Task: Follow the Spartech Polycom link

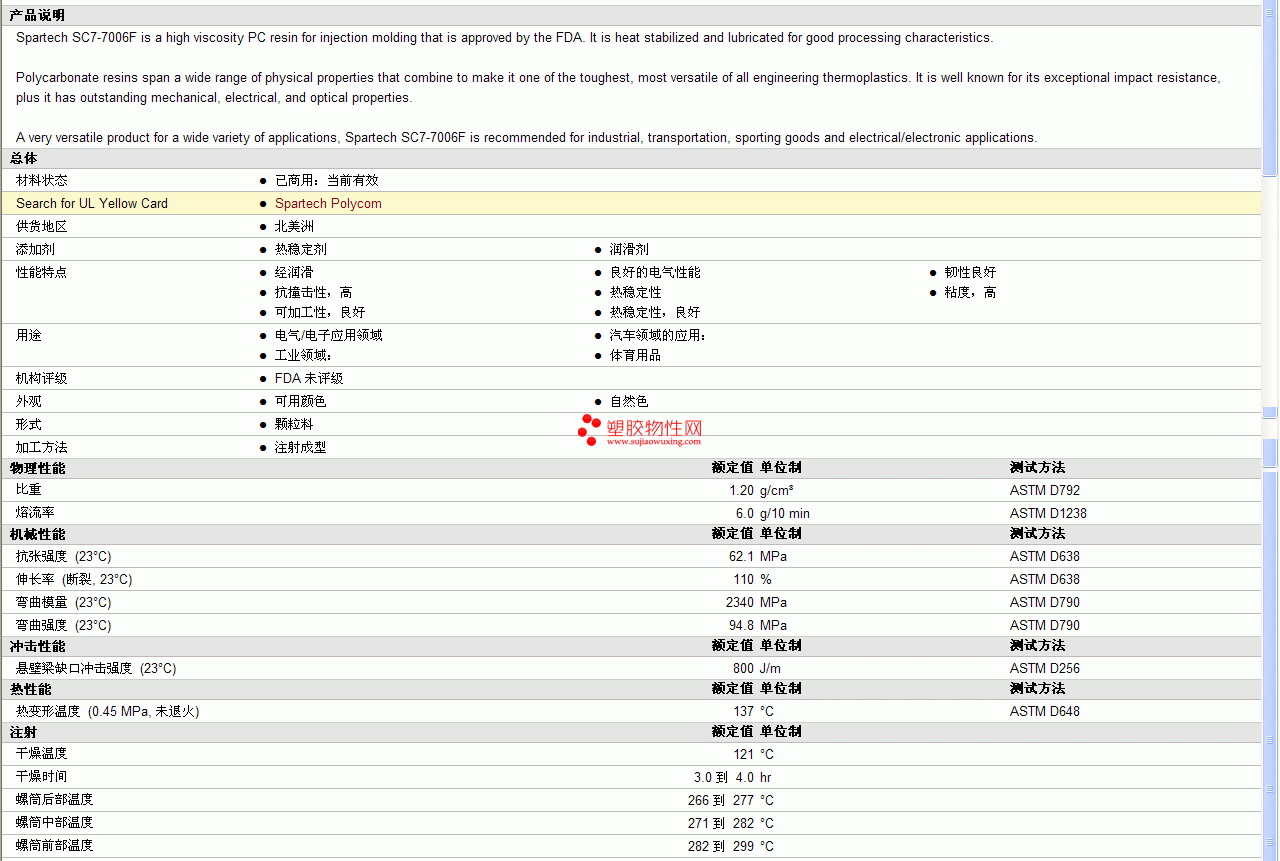Action: point(328,203)
